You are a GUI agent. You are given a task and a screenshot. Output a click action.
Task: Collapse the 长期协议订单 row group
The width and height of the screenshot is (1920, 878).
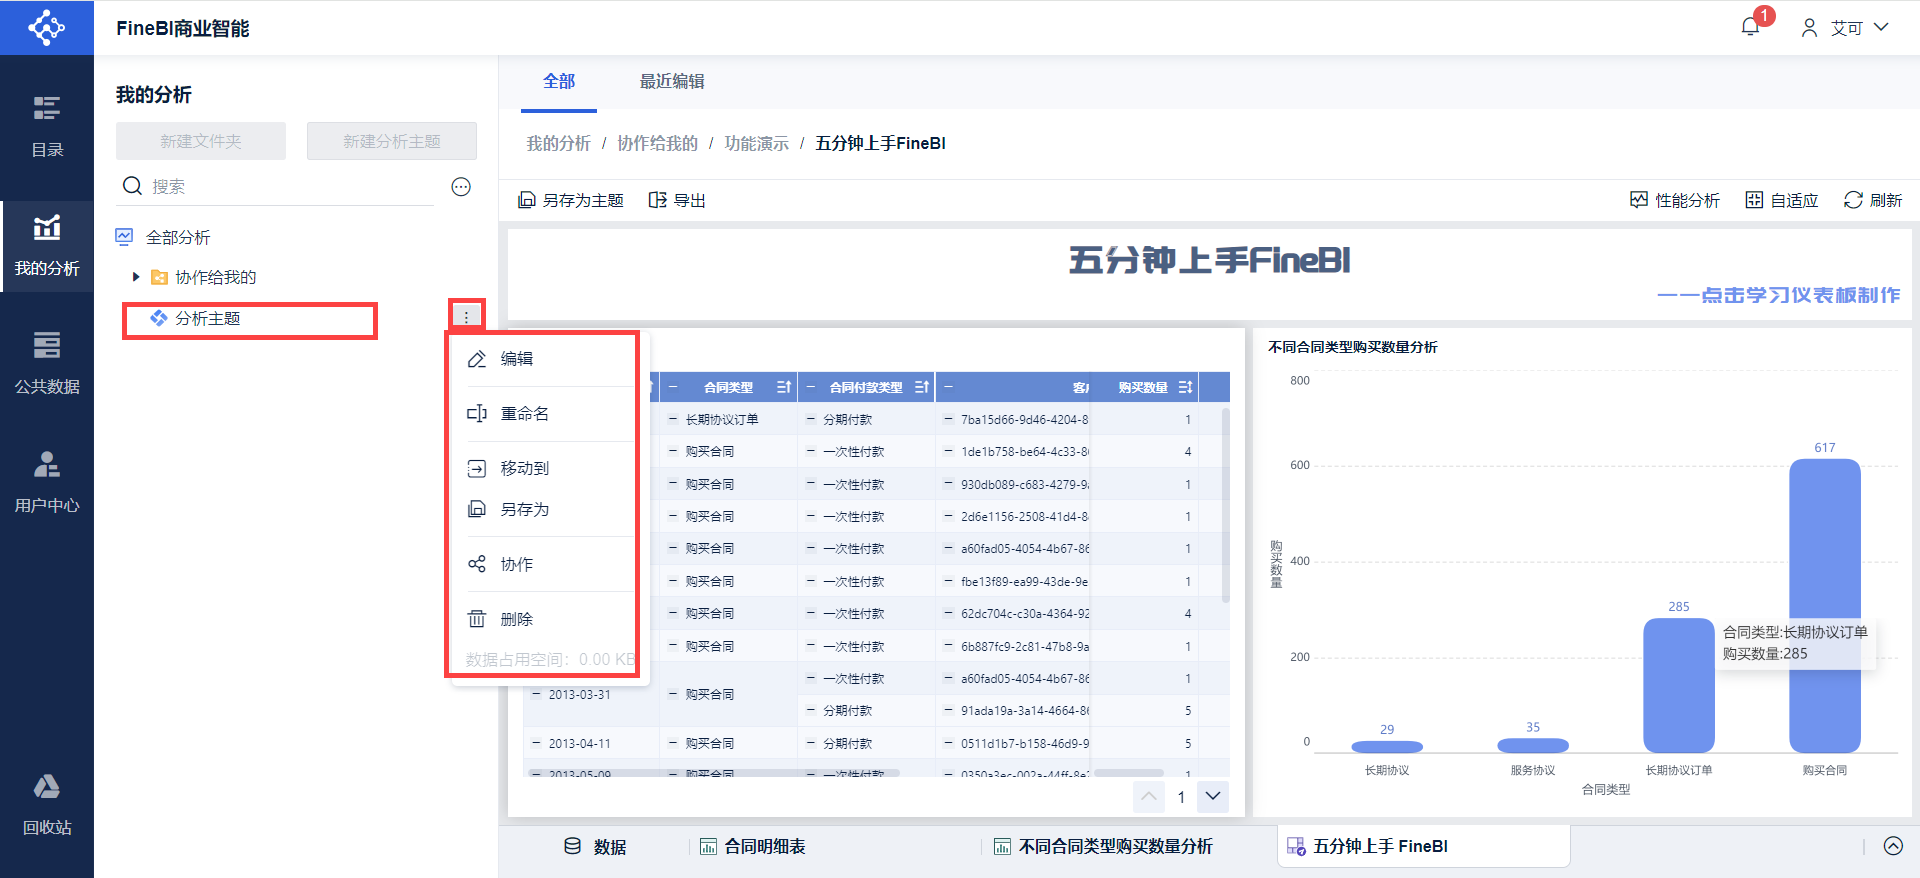[673, 420]
